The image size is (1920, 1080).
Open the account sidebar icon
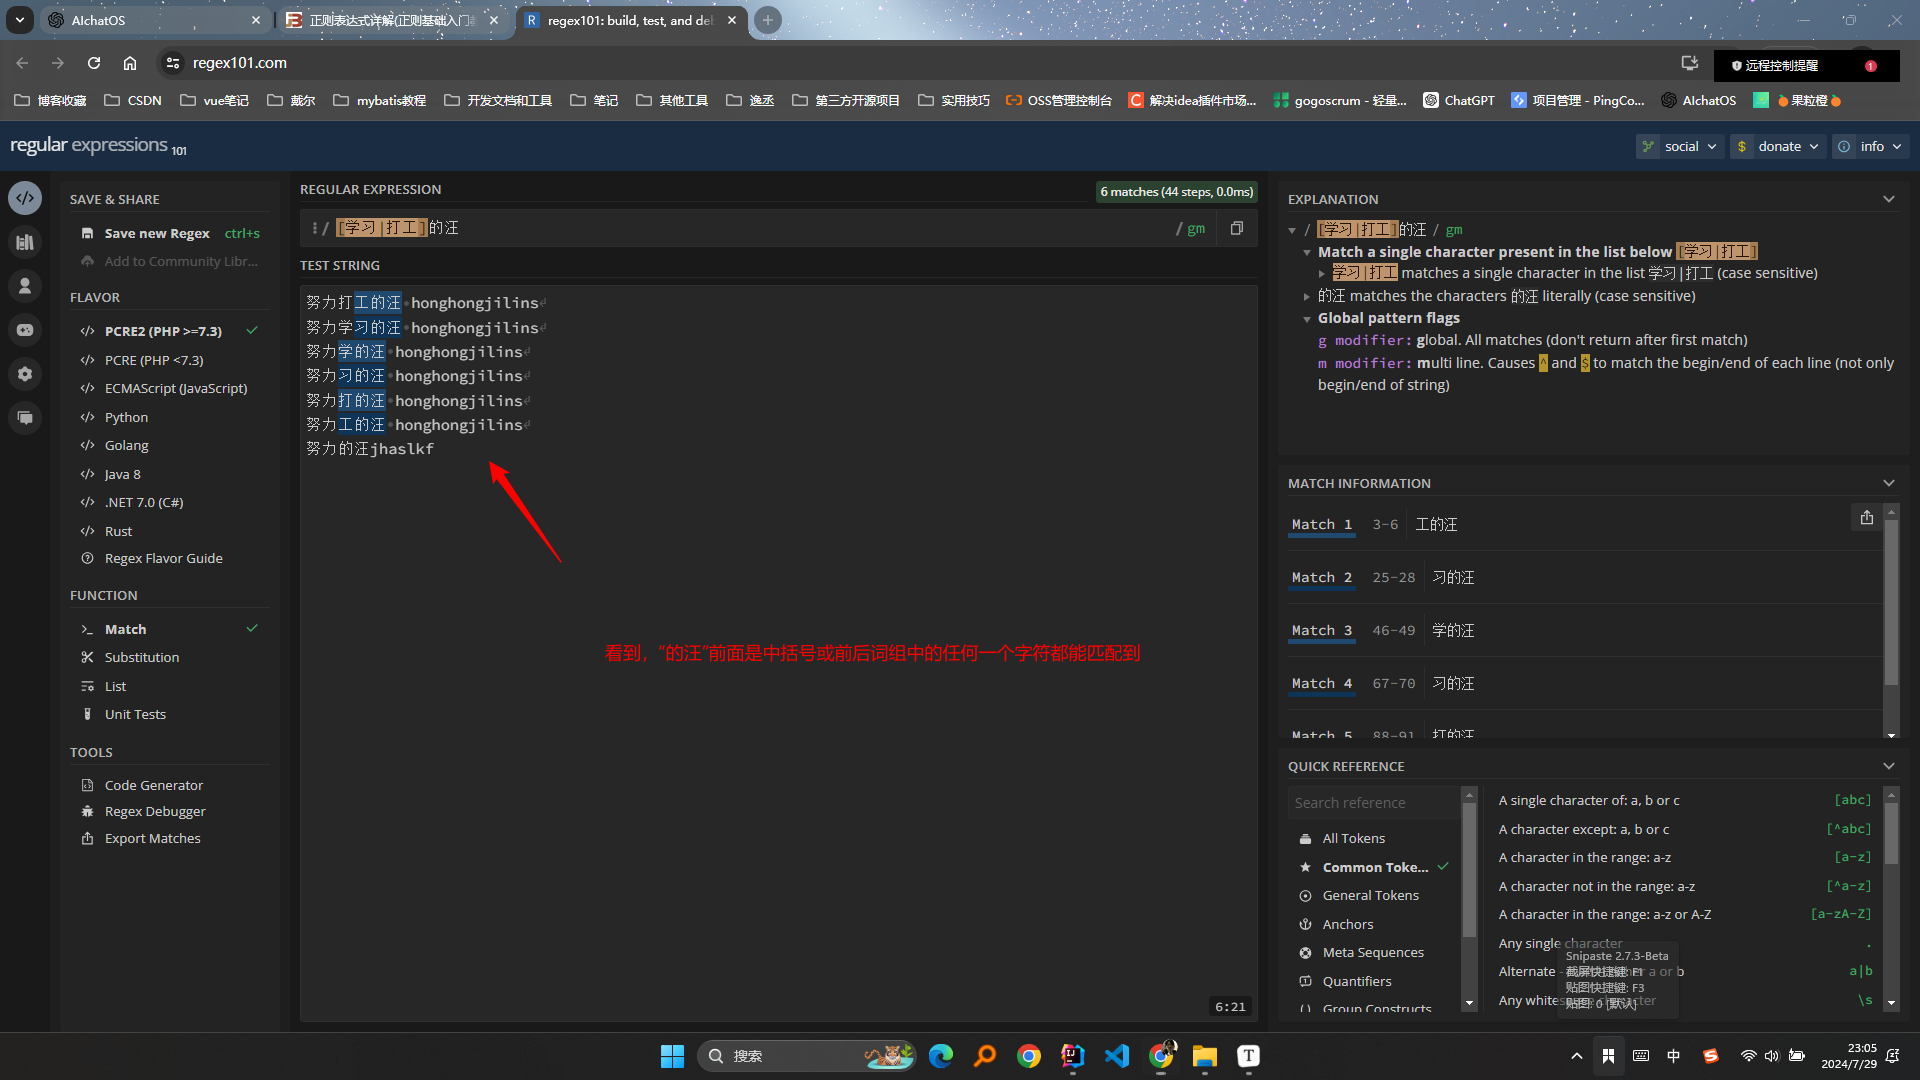(25, 286)
